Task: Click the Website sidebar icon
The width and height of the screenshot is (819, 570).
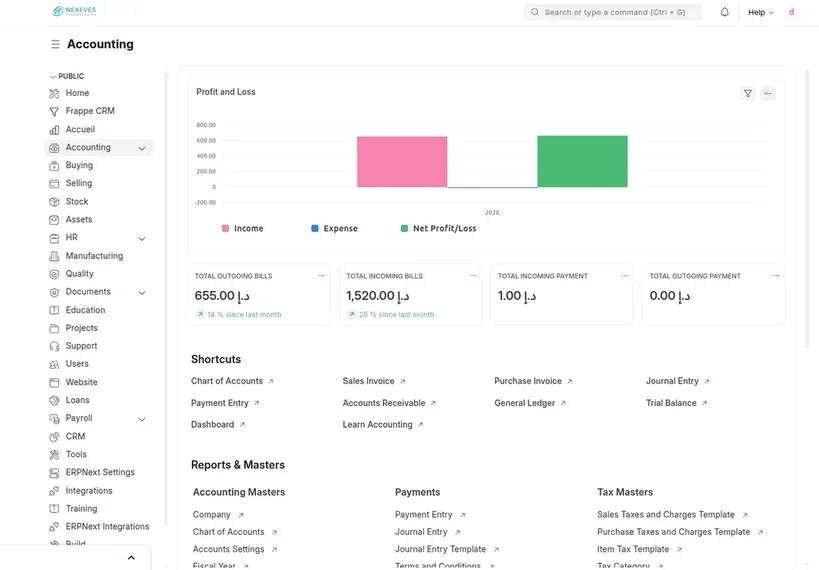Action: tap(54, 382)
